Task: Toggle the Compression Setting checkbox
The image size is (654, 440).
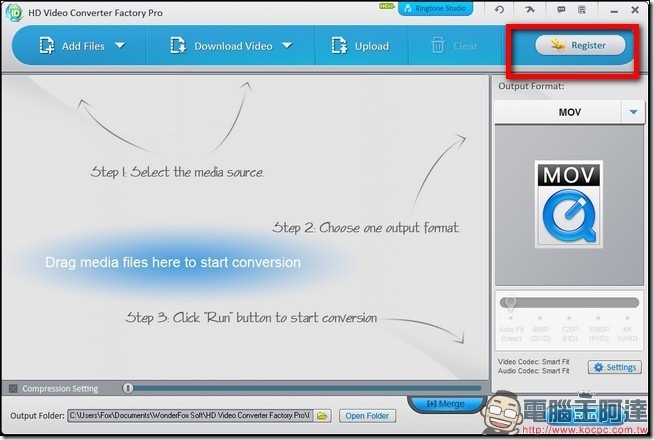Action: [x=13, y=389]
